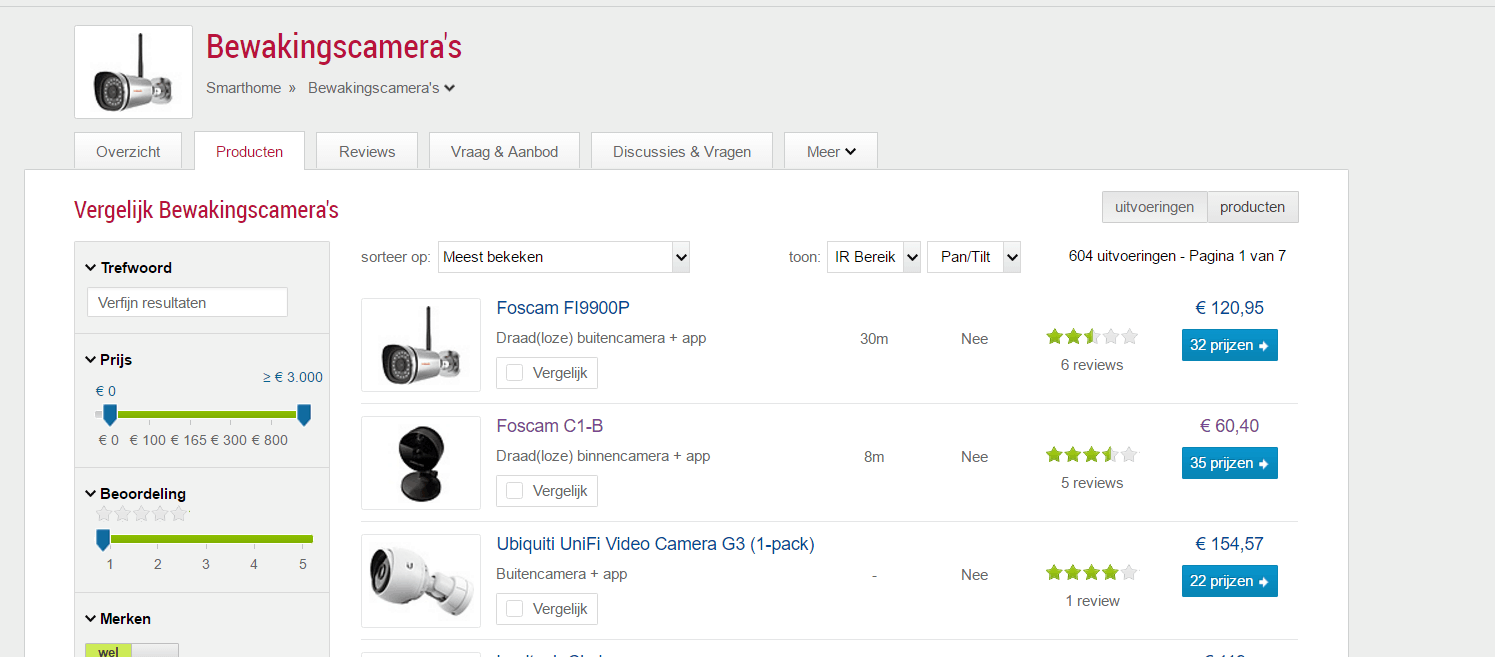
Task: Open the Bewakingscamera's breadcrumb dropdown
Action: point(381,88)
